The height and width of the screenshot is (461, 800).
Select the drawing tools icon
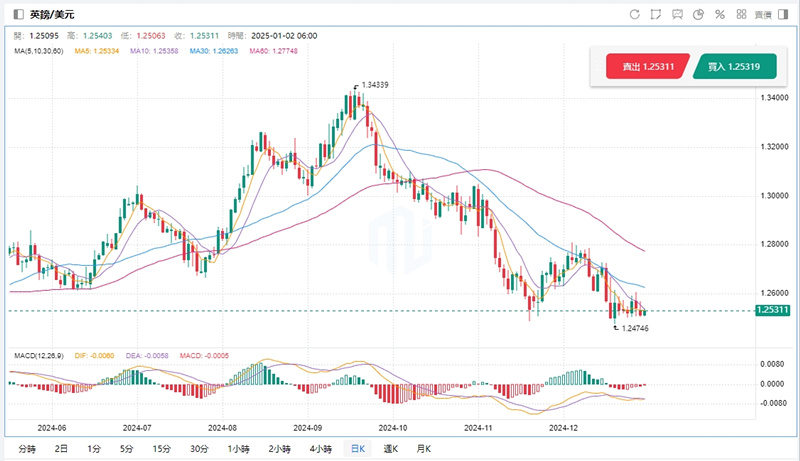point(657,15)
